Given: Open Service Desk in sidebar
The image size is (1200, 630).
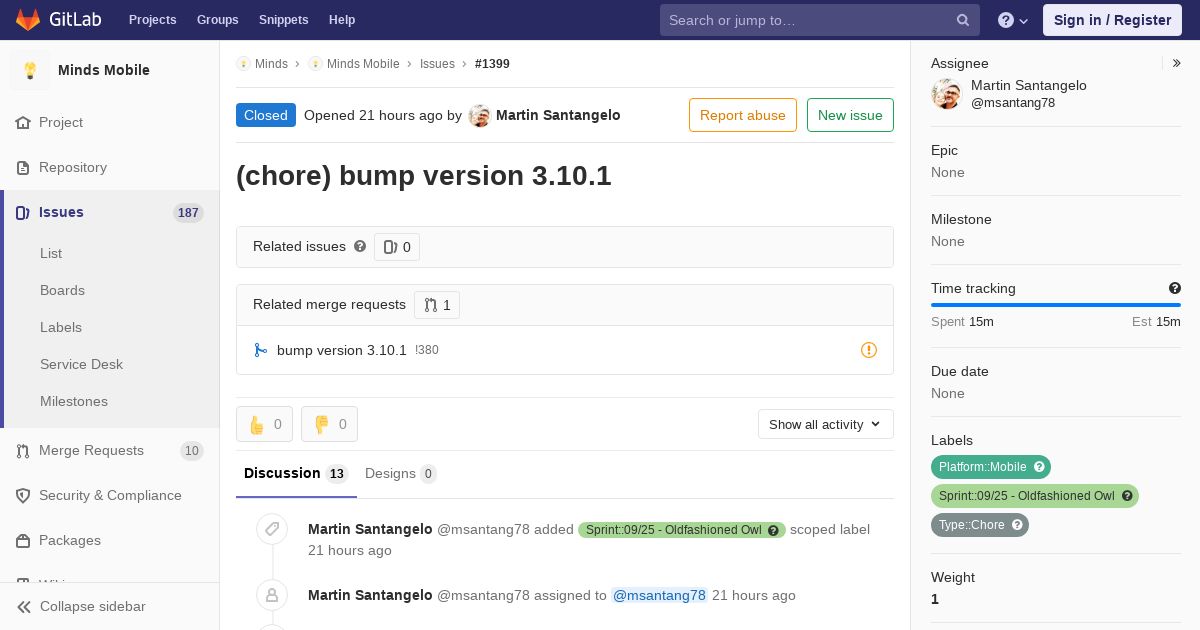Looking at the screenshot, I should point(81,364).
